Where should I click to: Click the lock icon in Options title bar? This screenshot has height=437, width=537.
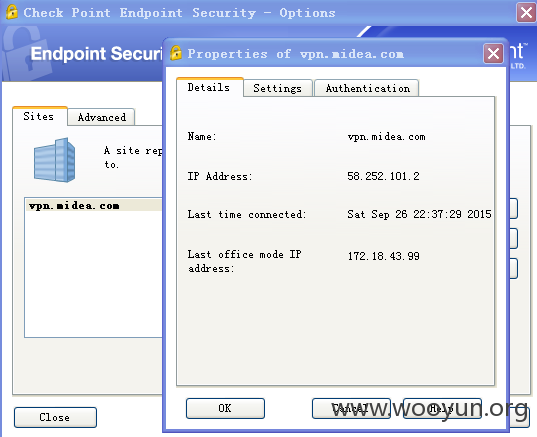(12, 12)
